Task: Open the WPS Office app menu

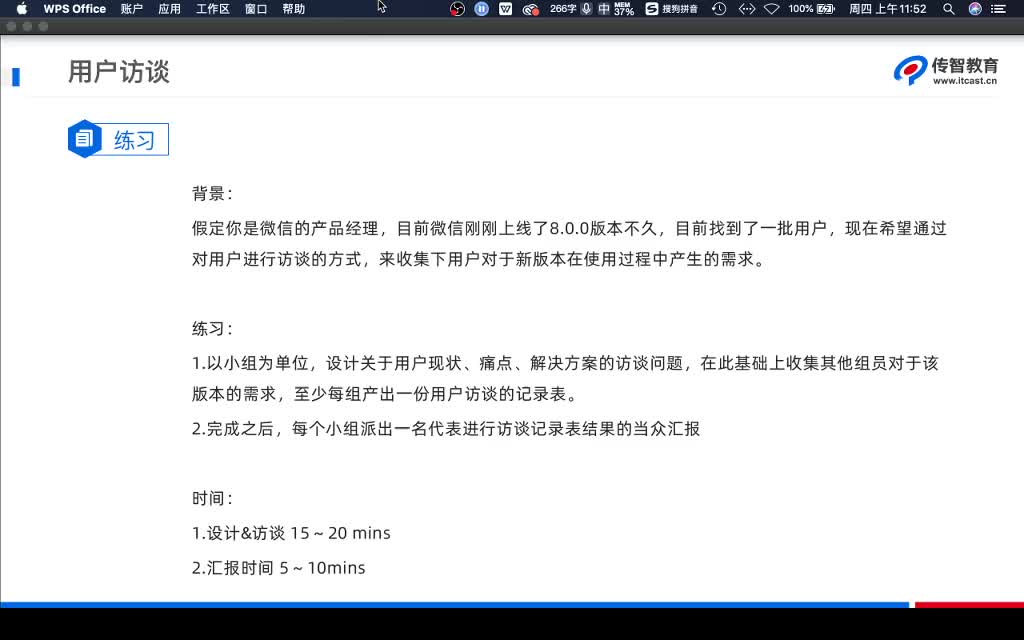Action: pyautogui.click(x=74, y=8)
